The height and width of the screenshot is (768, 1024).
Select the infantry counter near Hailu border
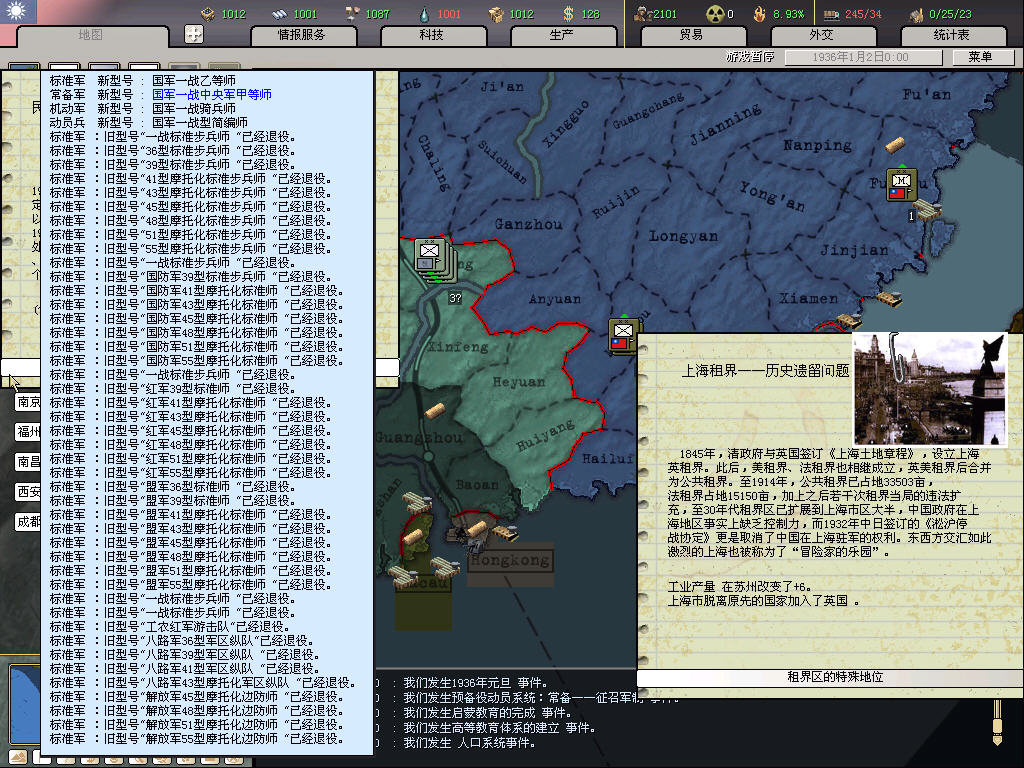point(624,334)
